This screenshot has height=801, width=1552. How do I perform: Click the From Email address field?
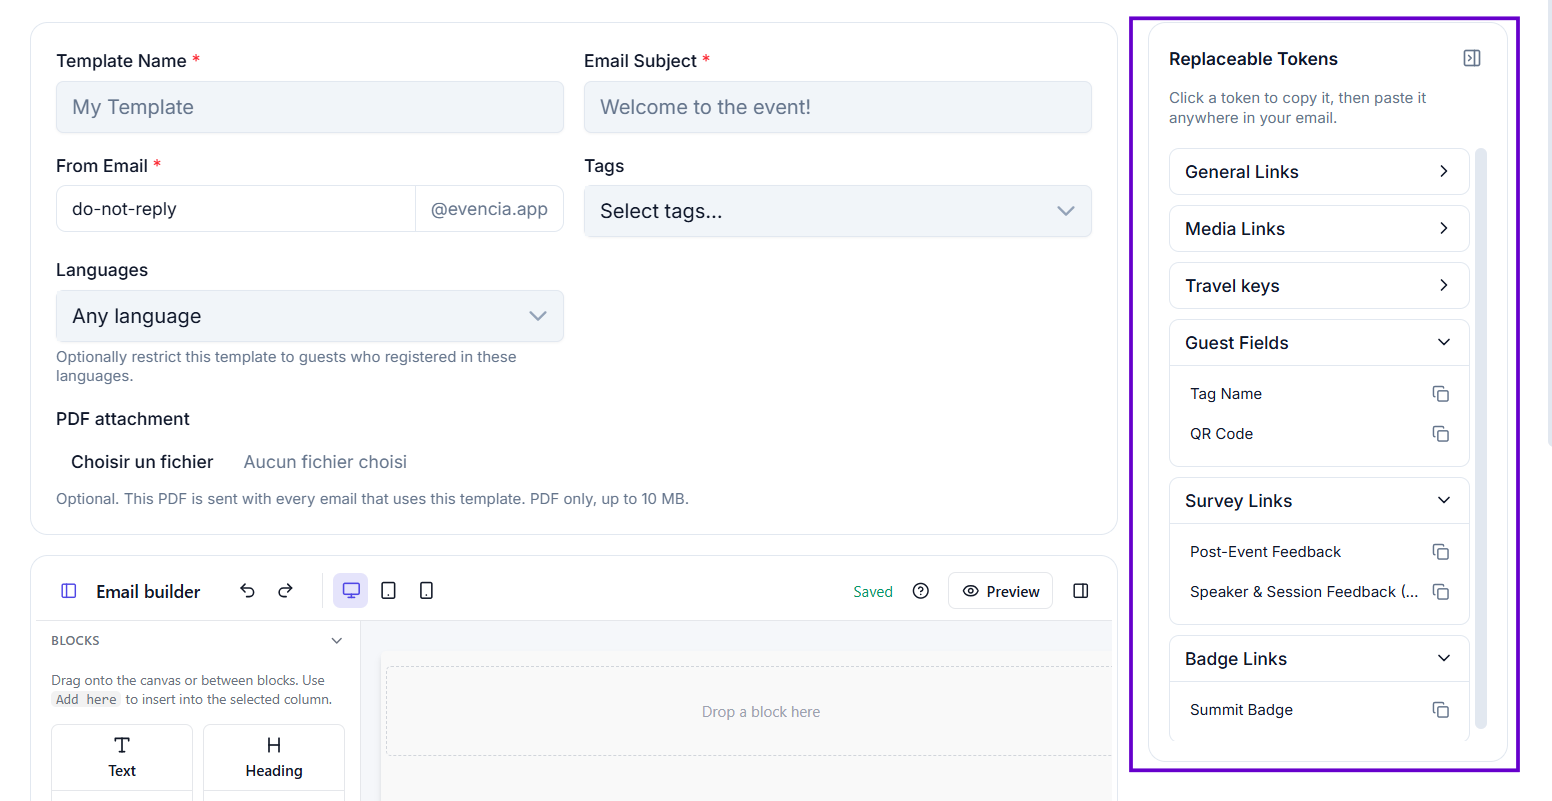coord(236,209)
